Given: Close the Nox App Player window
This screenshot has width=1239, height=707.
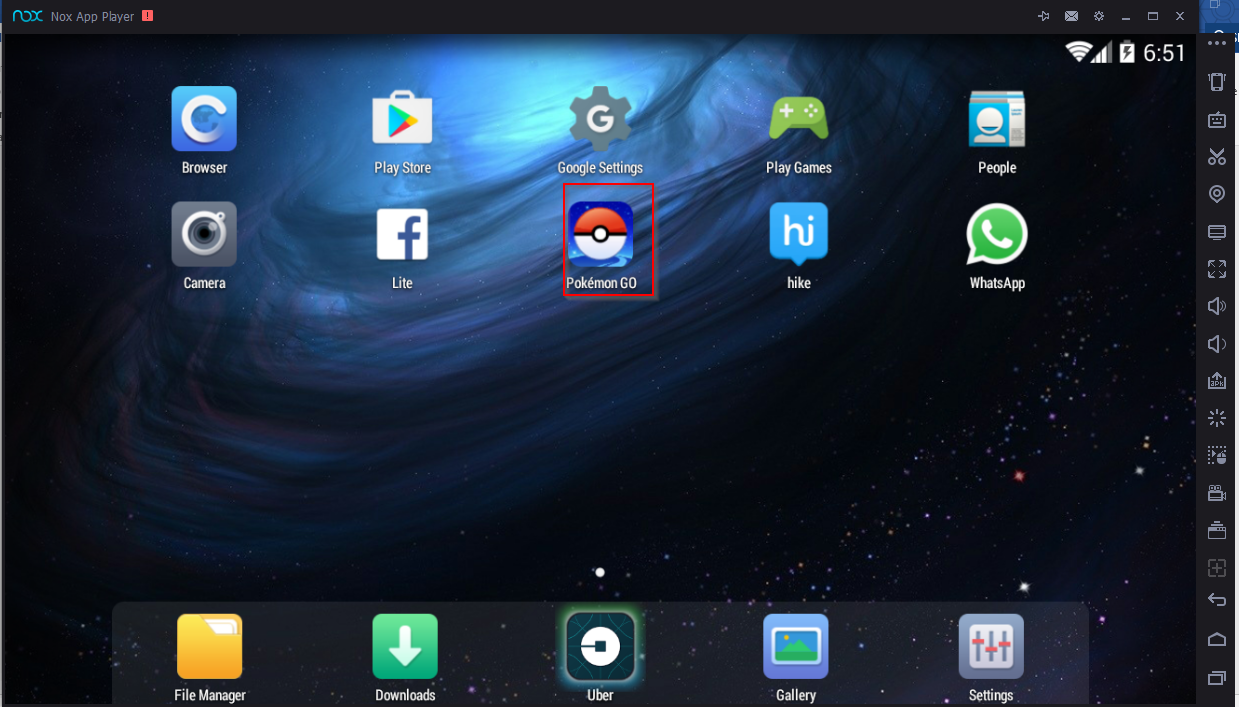Looking at the screenshot, I should point(1180,16).
